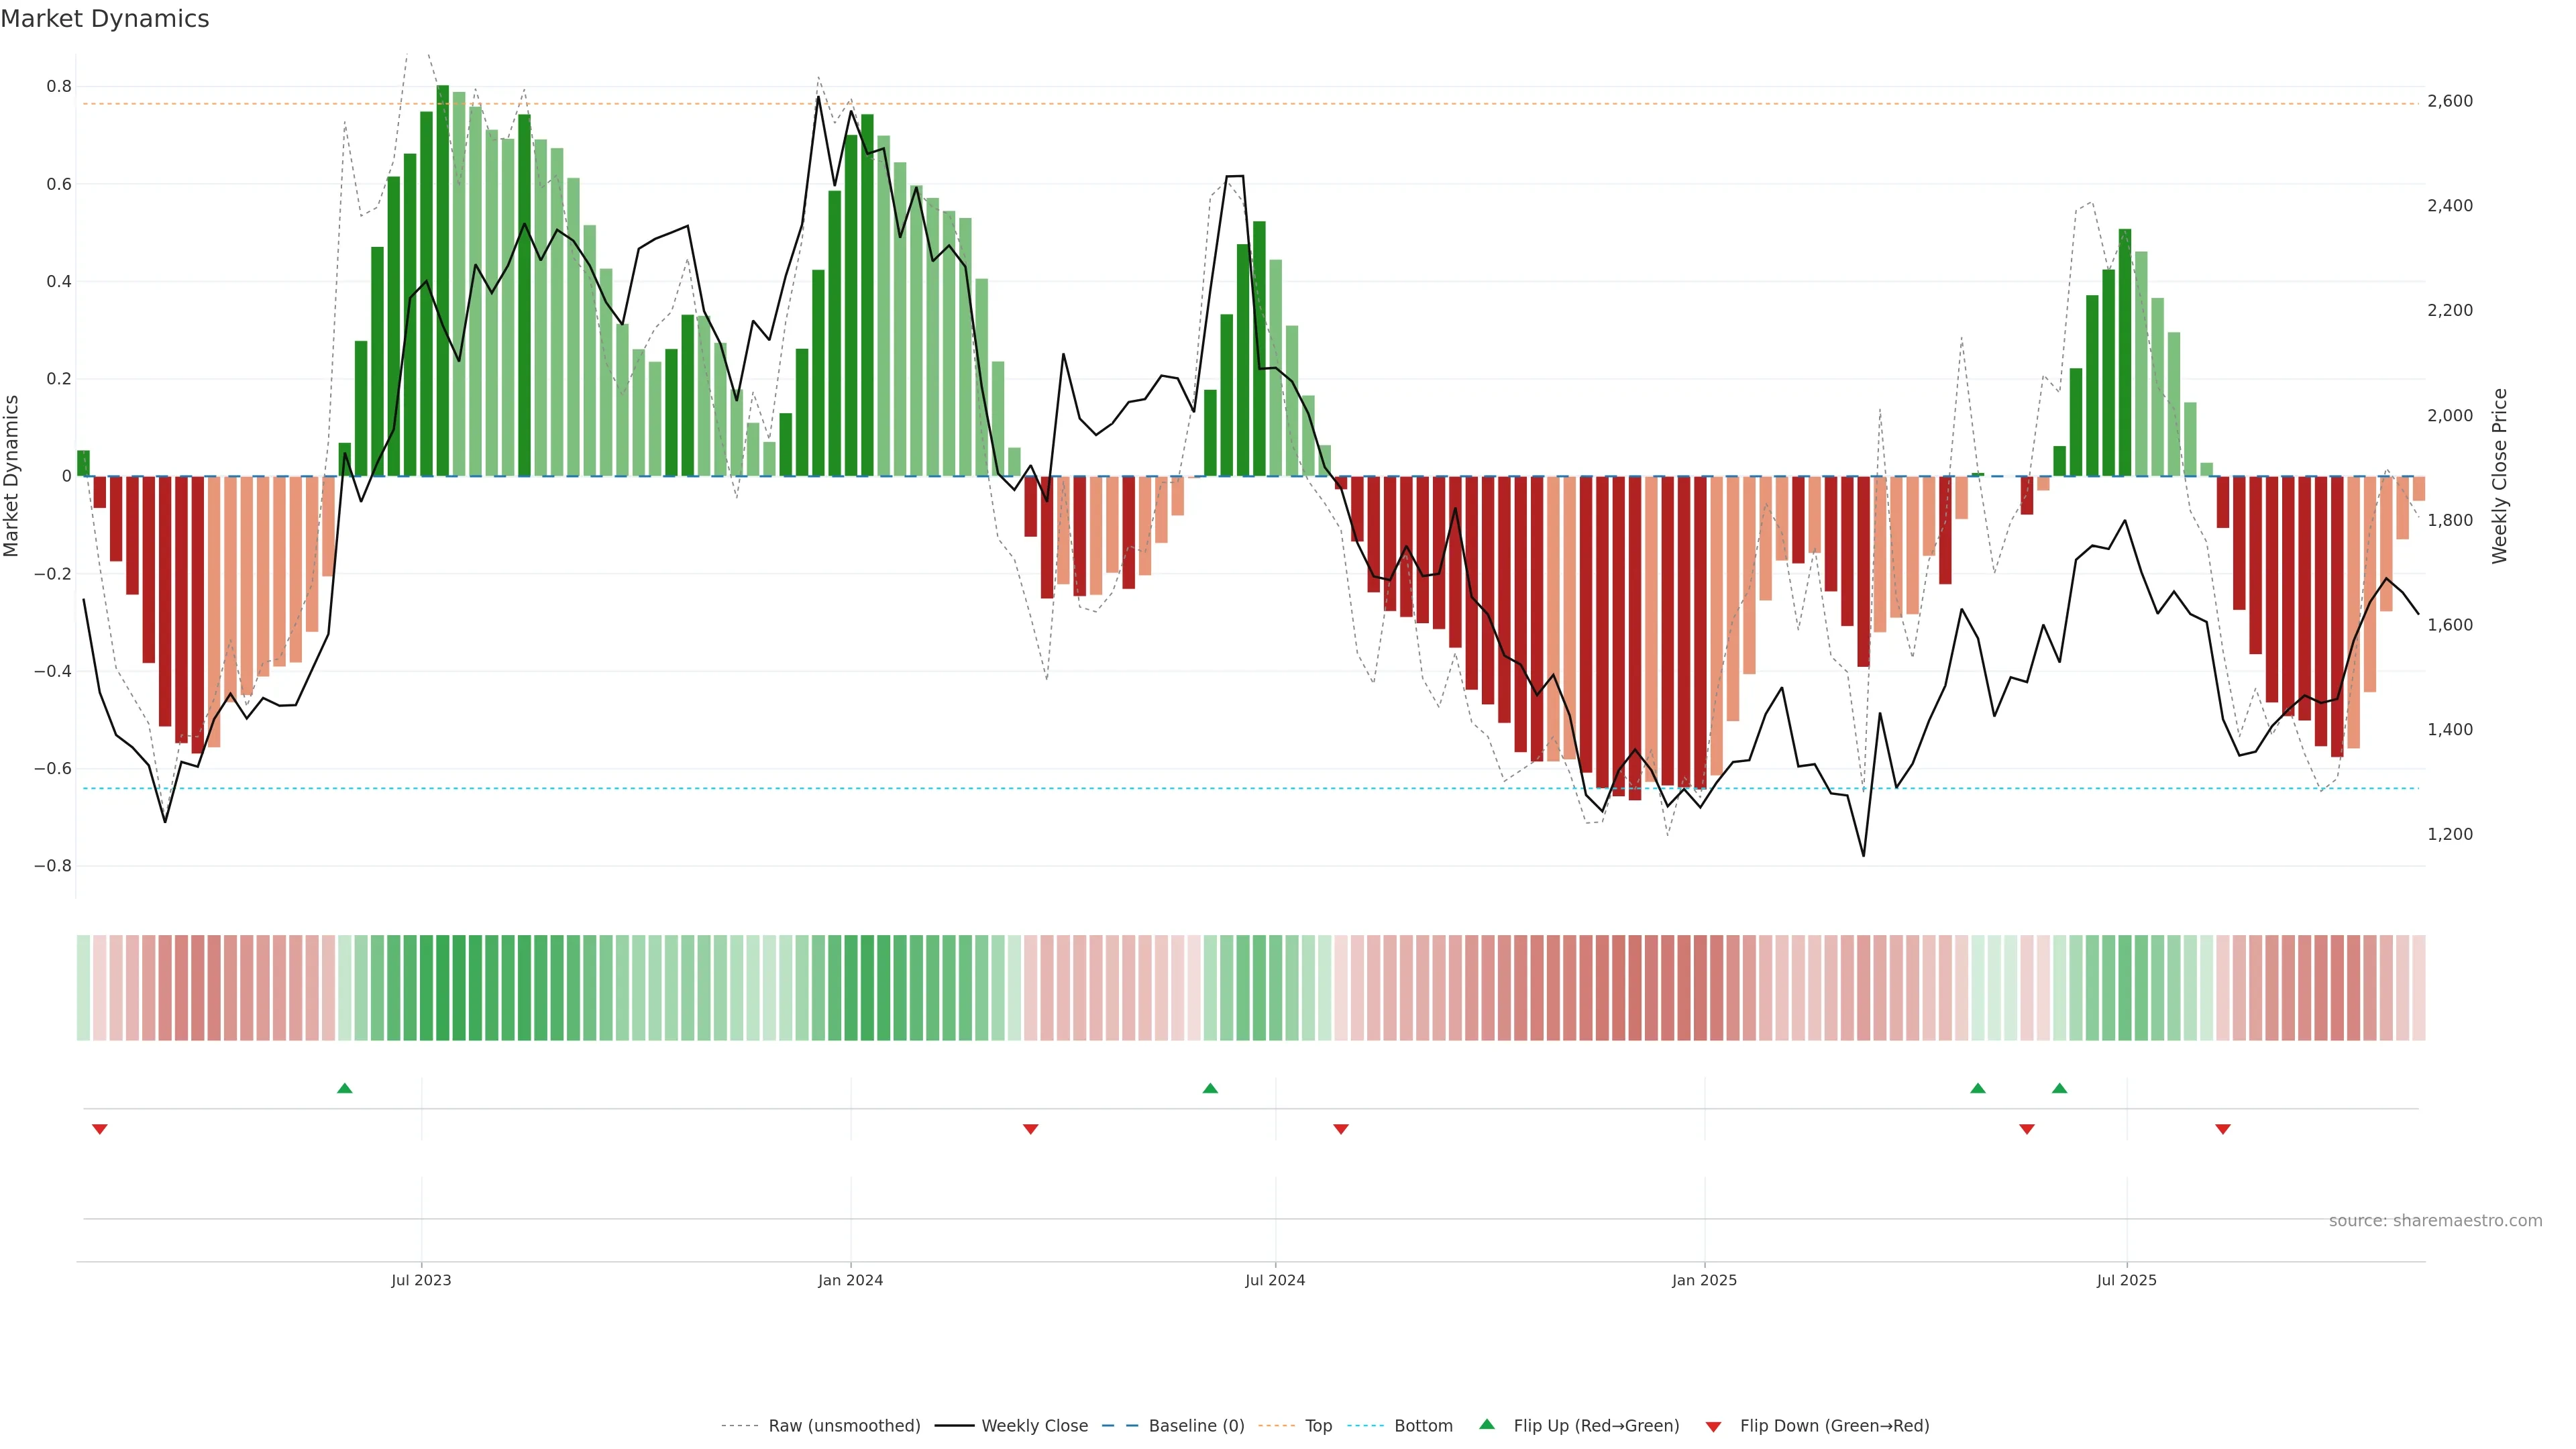Click the red flip-down marker just after Jul 2024
This screenshot has height=1449, width=2576.
(x=1341, y=1129)
